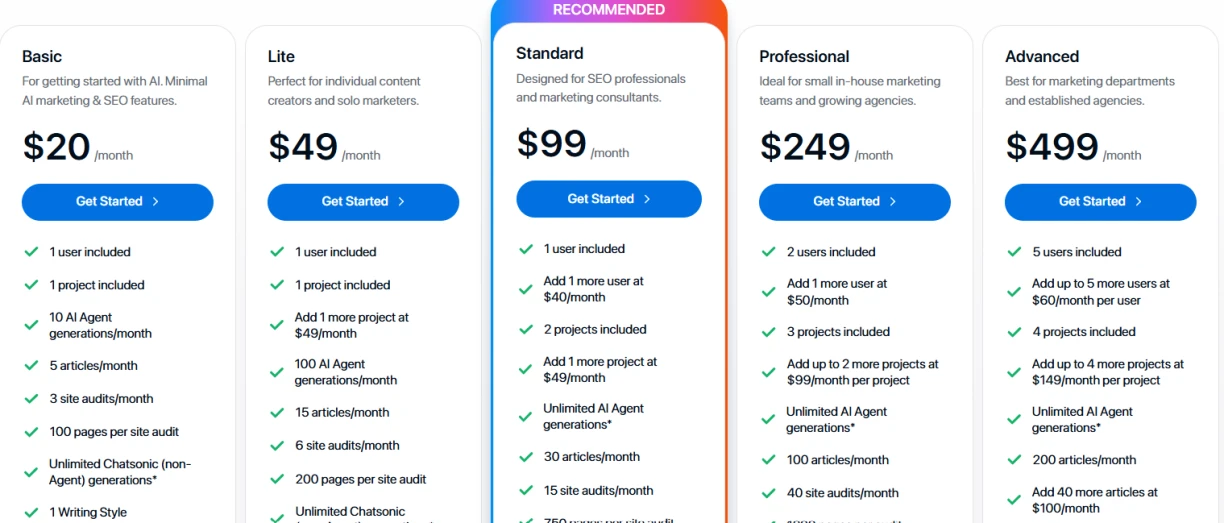Click checkmark beside '40 site audits/month'

tap(768, 493)
